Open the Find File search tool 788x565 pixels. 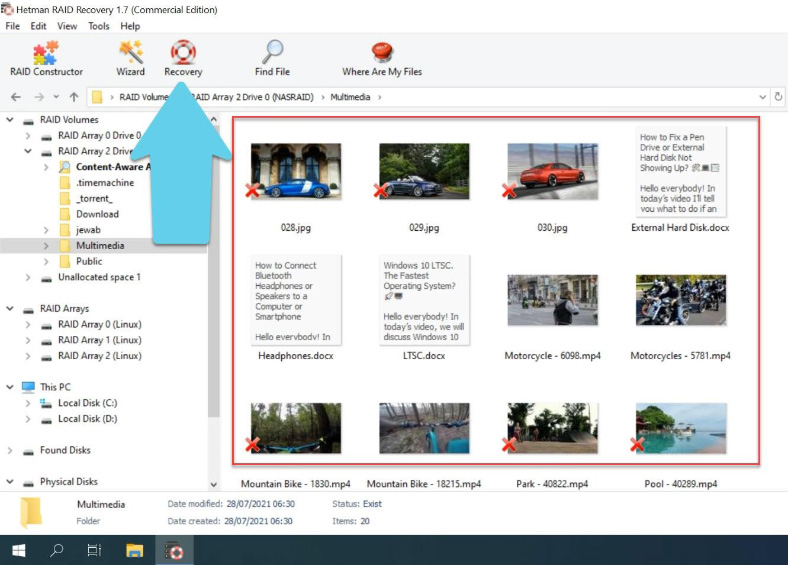272,58
